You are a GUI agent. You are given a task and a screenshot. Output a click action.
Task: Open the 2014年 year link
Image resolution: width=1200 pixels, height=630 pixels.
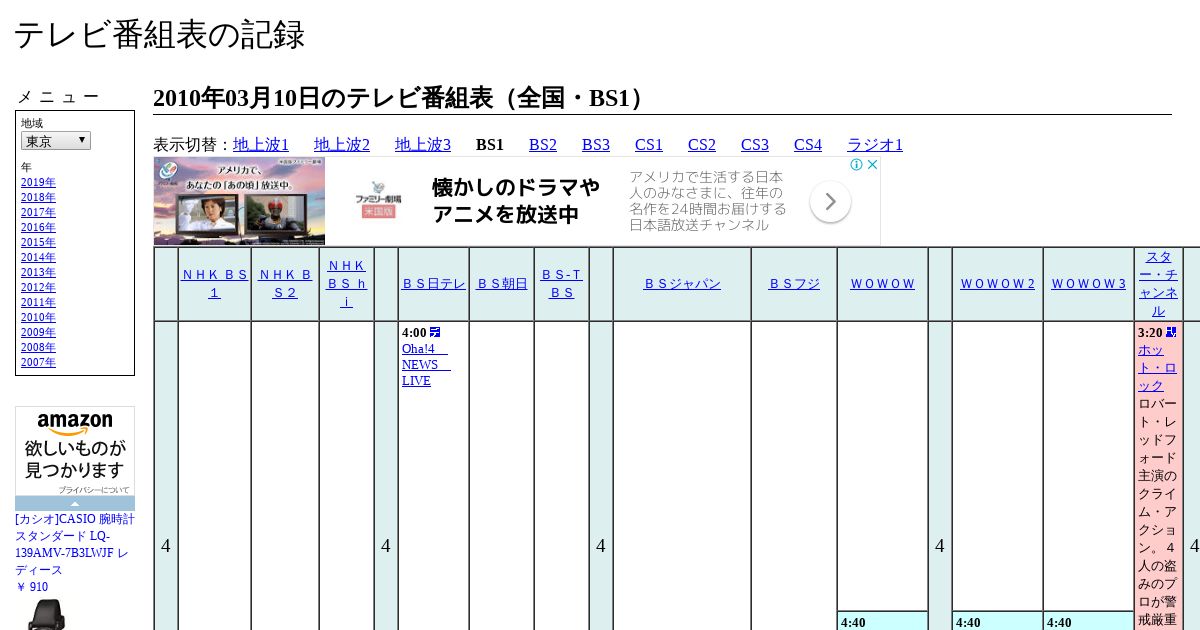click(38, 257)
